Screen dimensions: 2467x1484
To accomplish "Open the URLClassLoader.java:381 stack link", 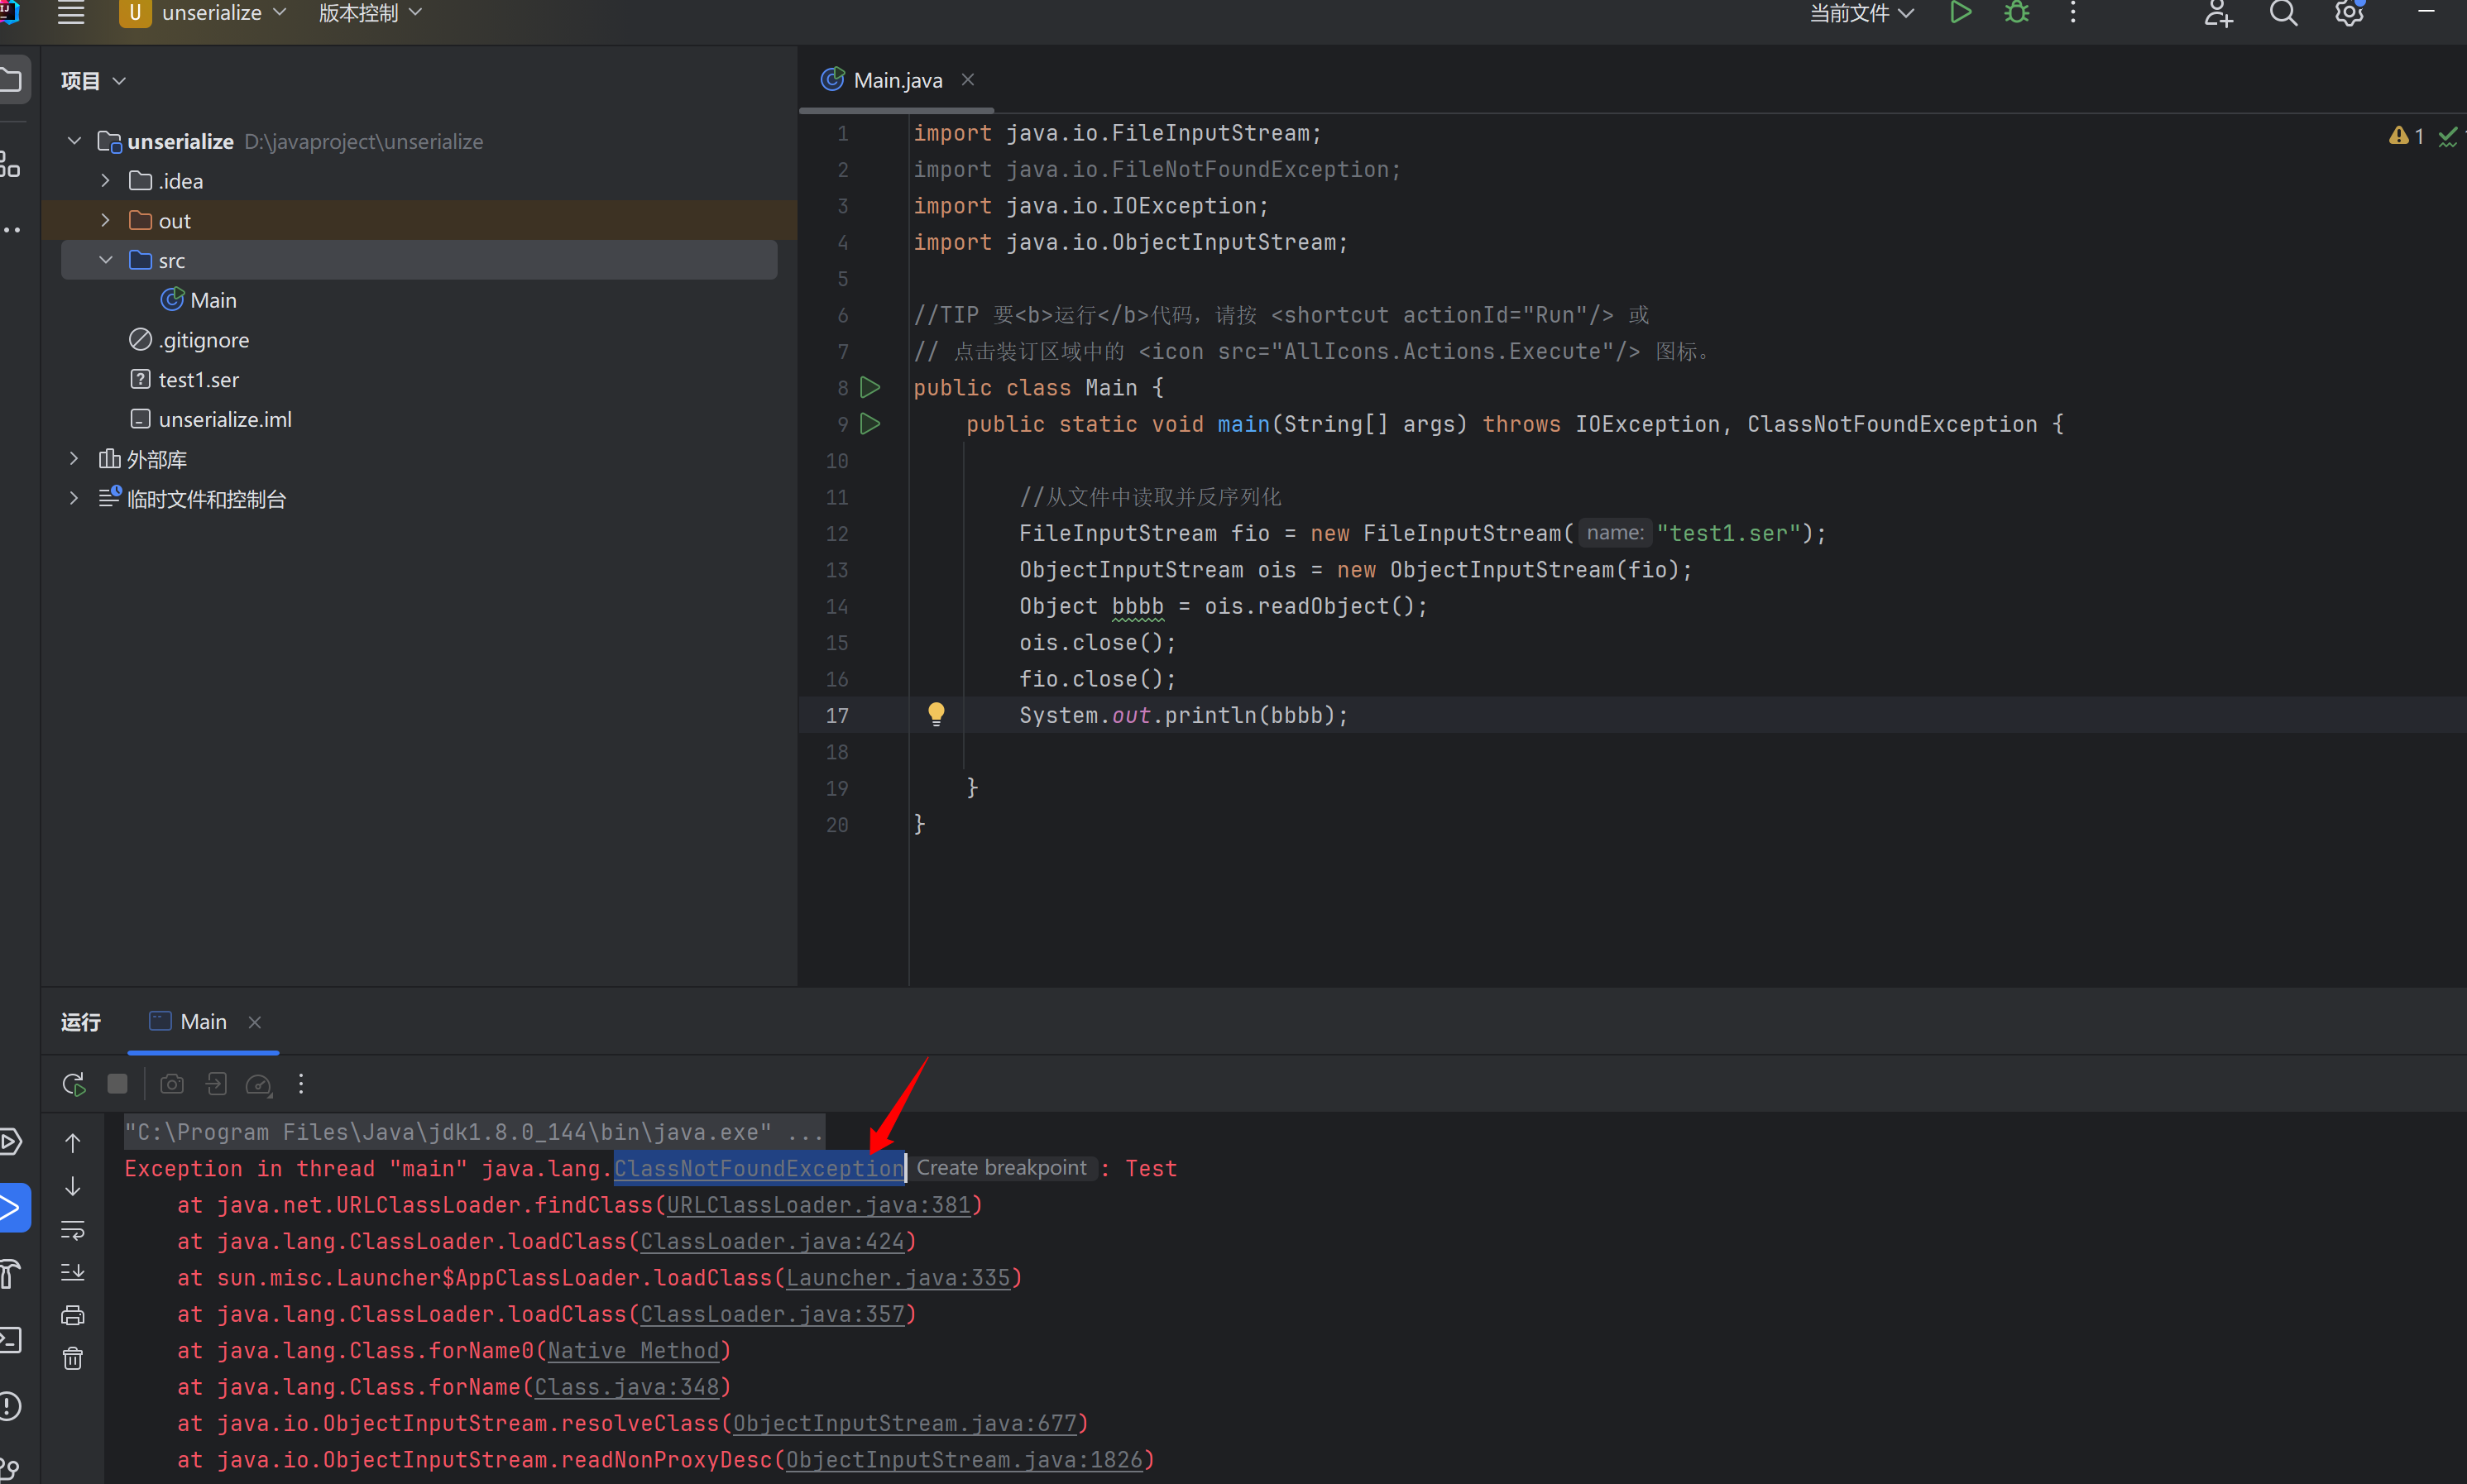I will click(x=819, y=1205).
